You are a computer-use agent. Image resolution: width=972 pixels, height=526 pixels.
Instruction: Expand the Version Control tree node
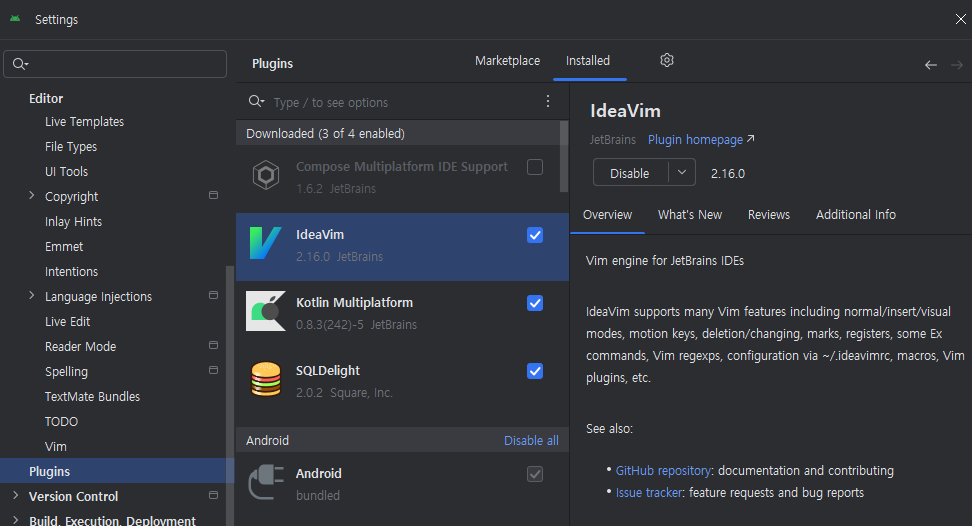[15, 496]
